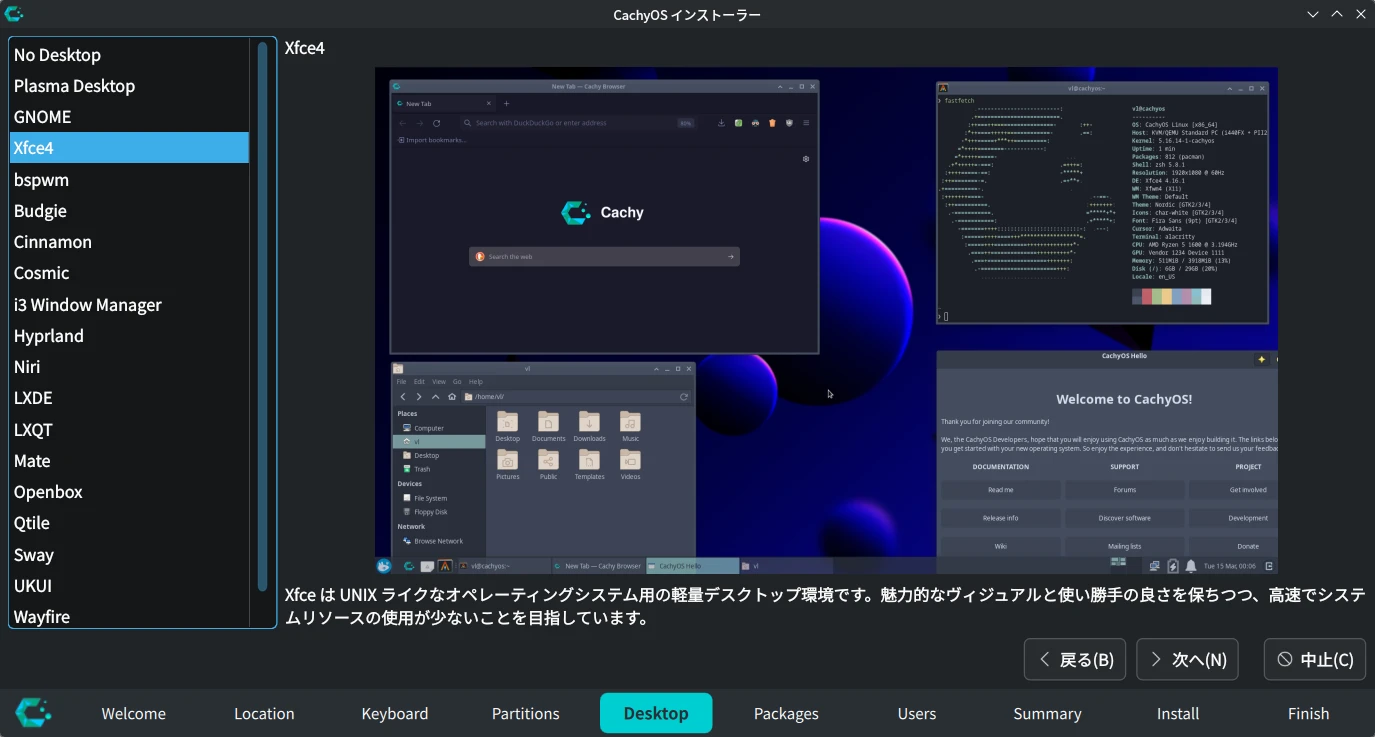Viewport: 1375px width, 737px height.
Task: Click the keep-above arrow in title bar
Action: pyautogui.click(x=1336, y=14)
